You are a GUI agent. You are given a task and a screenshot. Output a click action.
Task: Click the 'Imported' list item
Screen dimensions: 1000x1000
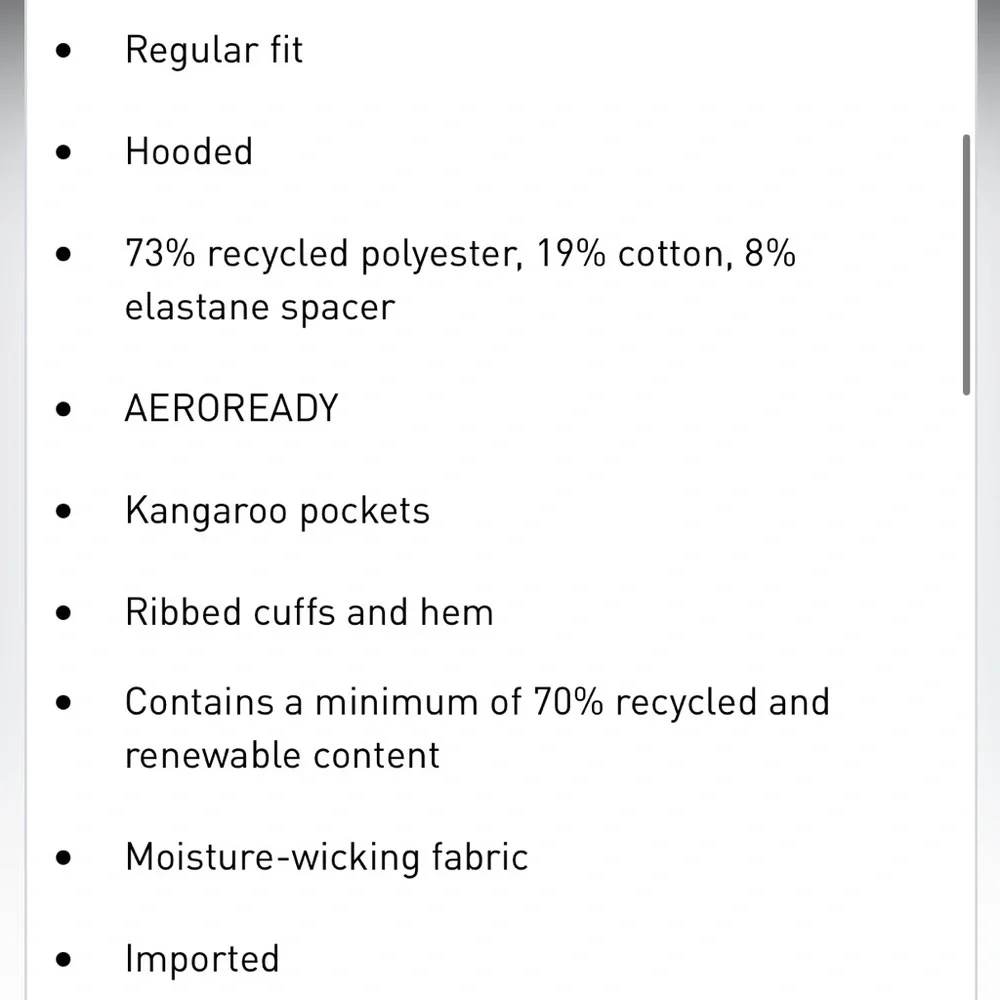(x=202, y=959)
